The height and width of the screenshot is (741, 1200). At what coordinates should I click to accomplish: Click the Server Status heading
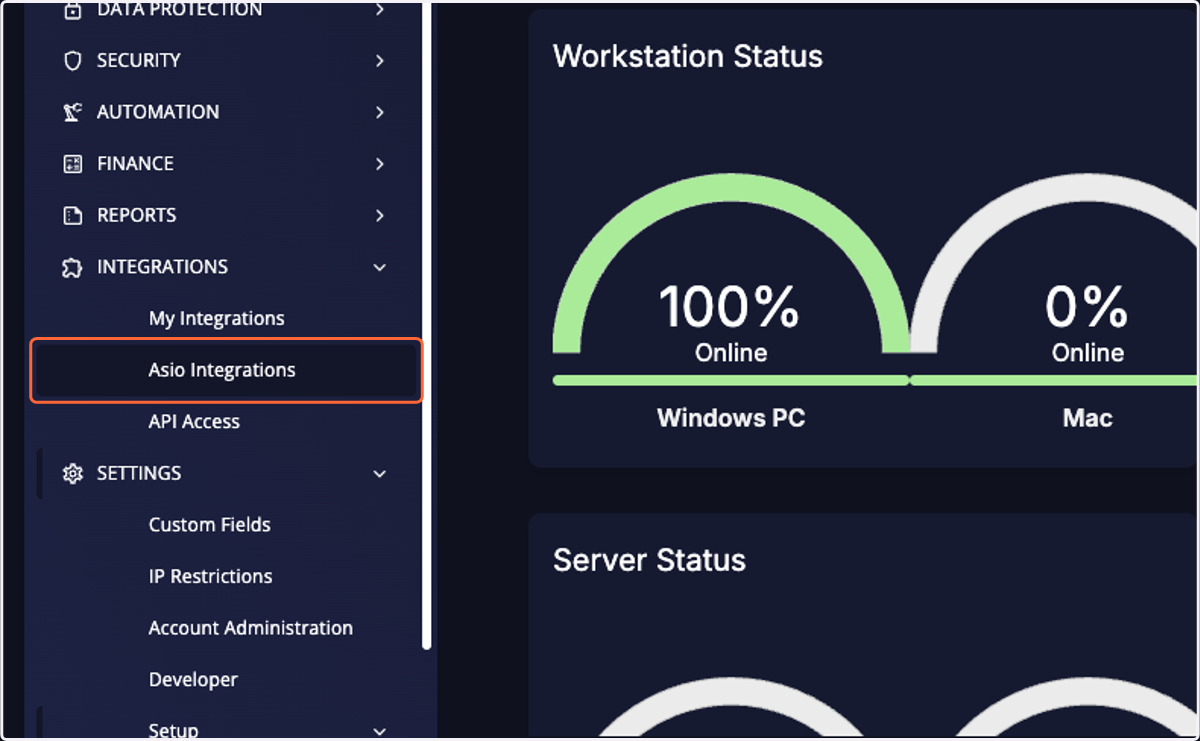[x=649, y=560]
